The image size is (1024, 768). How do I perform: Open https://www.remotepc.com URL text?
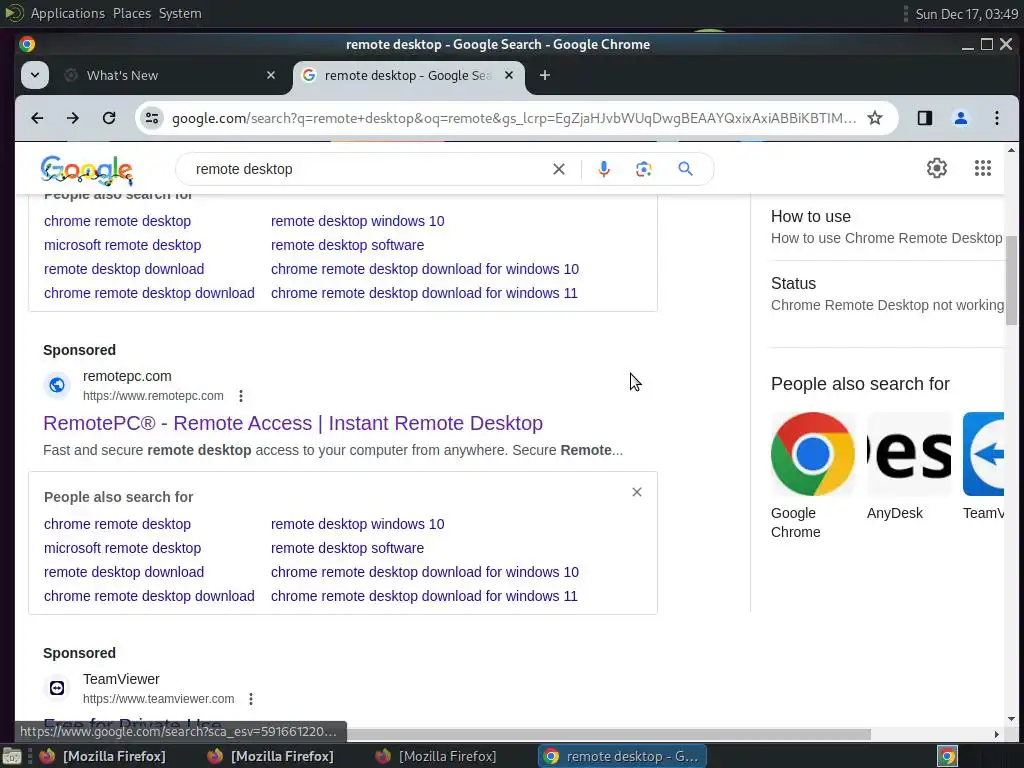pos(153,396)
